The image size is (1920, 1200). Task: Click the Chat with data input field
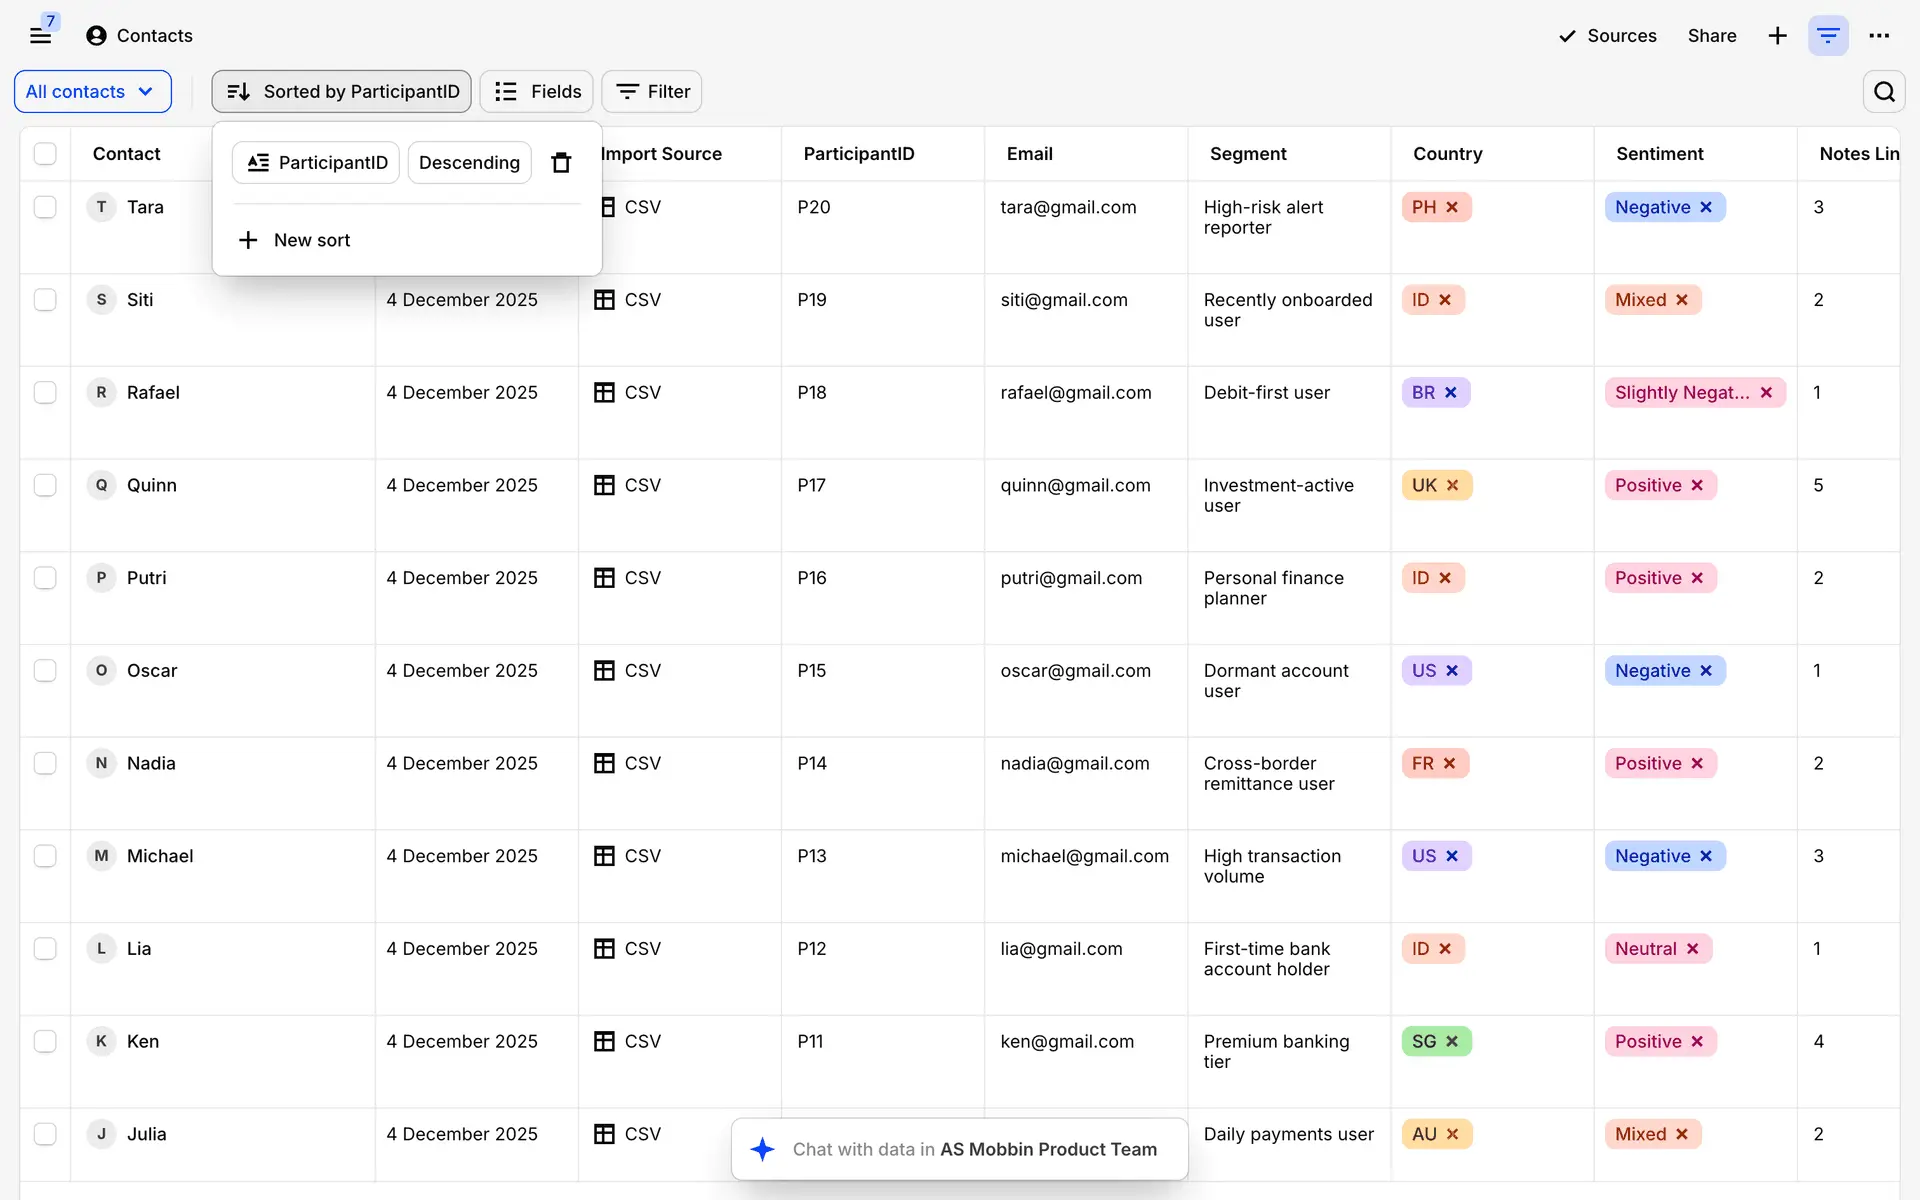click(974, 1149)
